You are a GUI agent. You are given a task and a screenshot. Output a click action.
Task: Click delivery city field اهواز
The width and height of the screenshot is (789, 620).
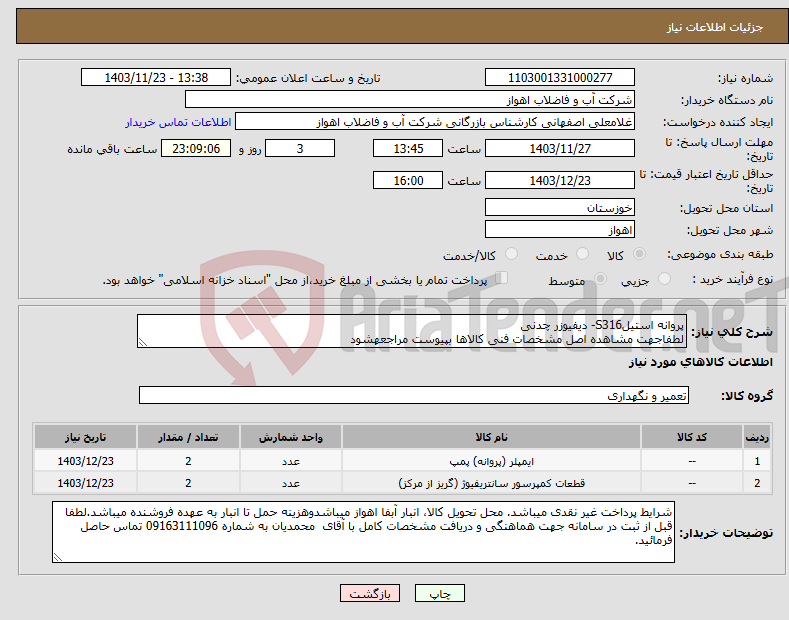(x=560, y=229)
